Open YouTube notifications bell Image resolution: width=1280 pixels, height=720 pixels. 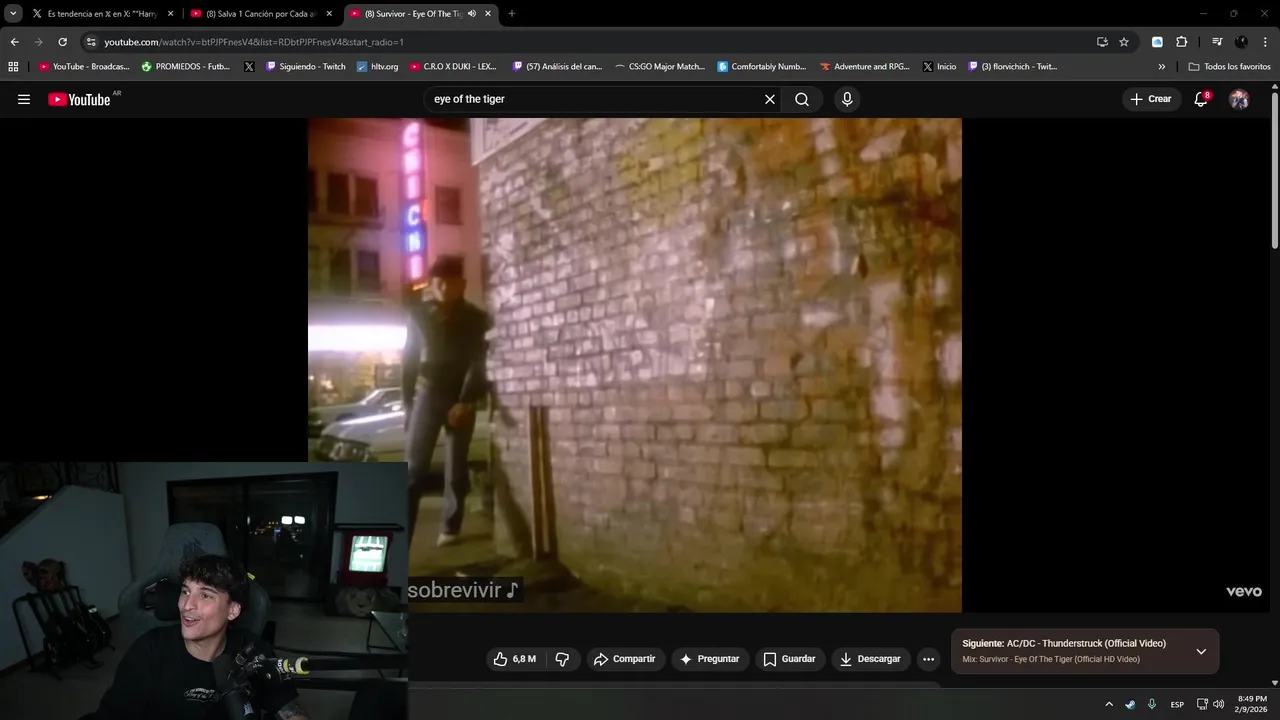click(x=1201, y=99)
